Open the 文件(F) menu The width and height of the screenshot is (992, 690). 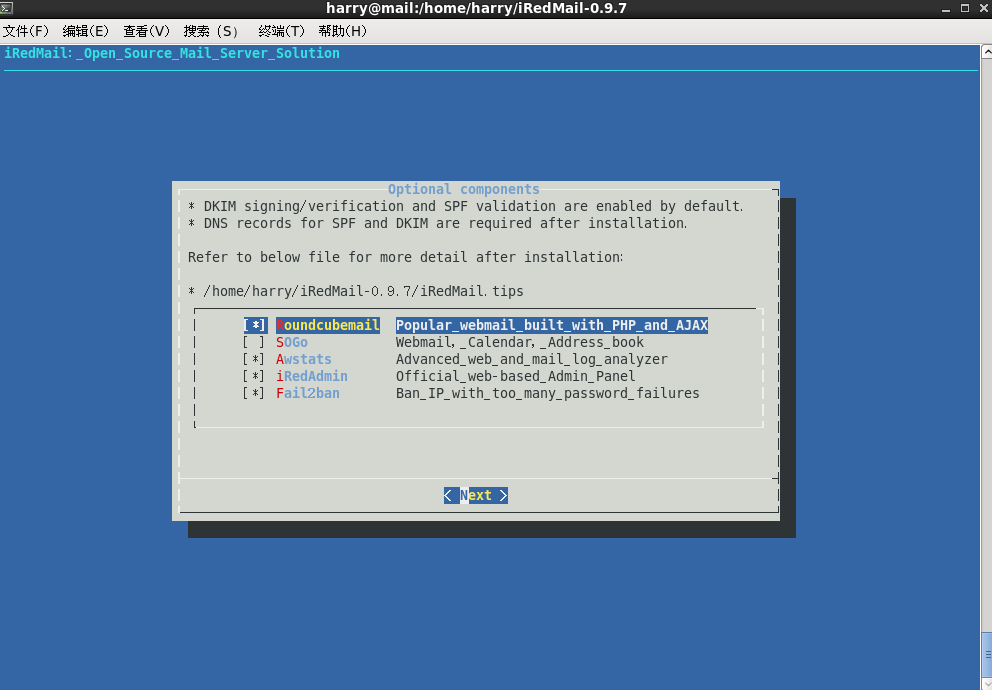pyautogui.click(x=25, y=31)
